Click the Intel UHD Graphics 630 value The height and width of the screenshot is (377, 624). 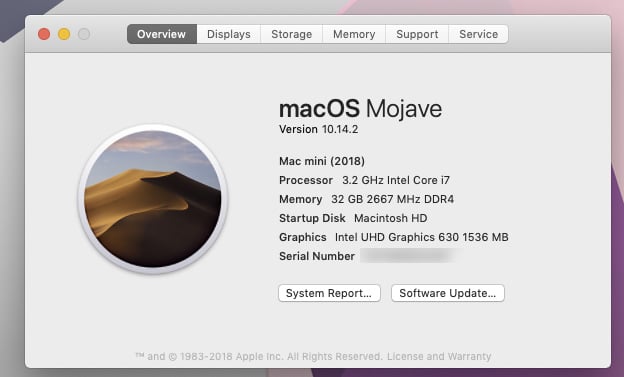(x=421, y=237)
